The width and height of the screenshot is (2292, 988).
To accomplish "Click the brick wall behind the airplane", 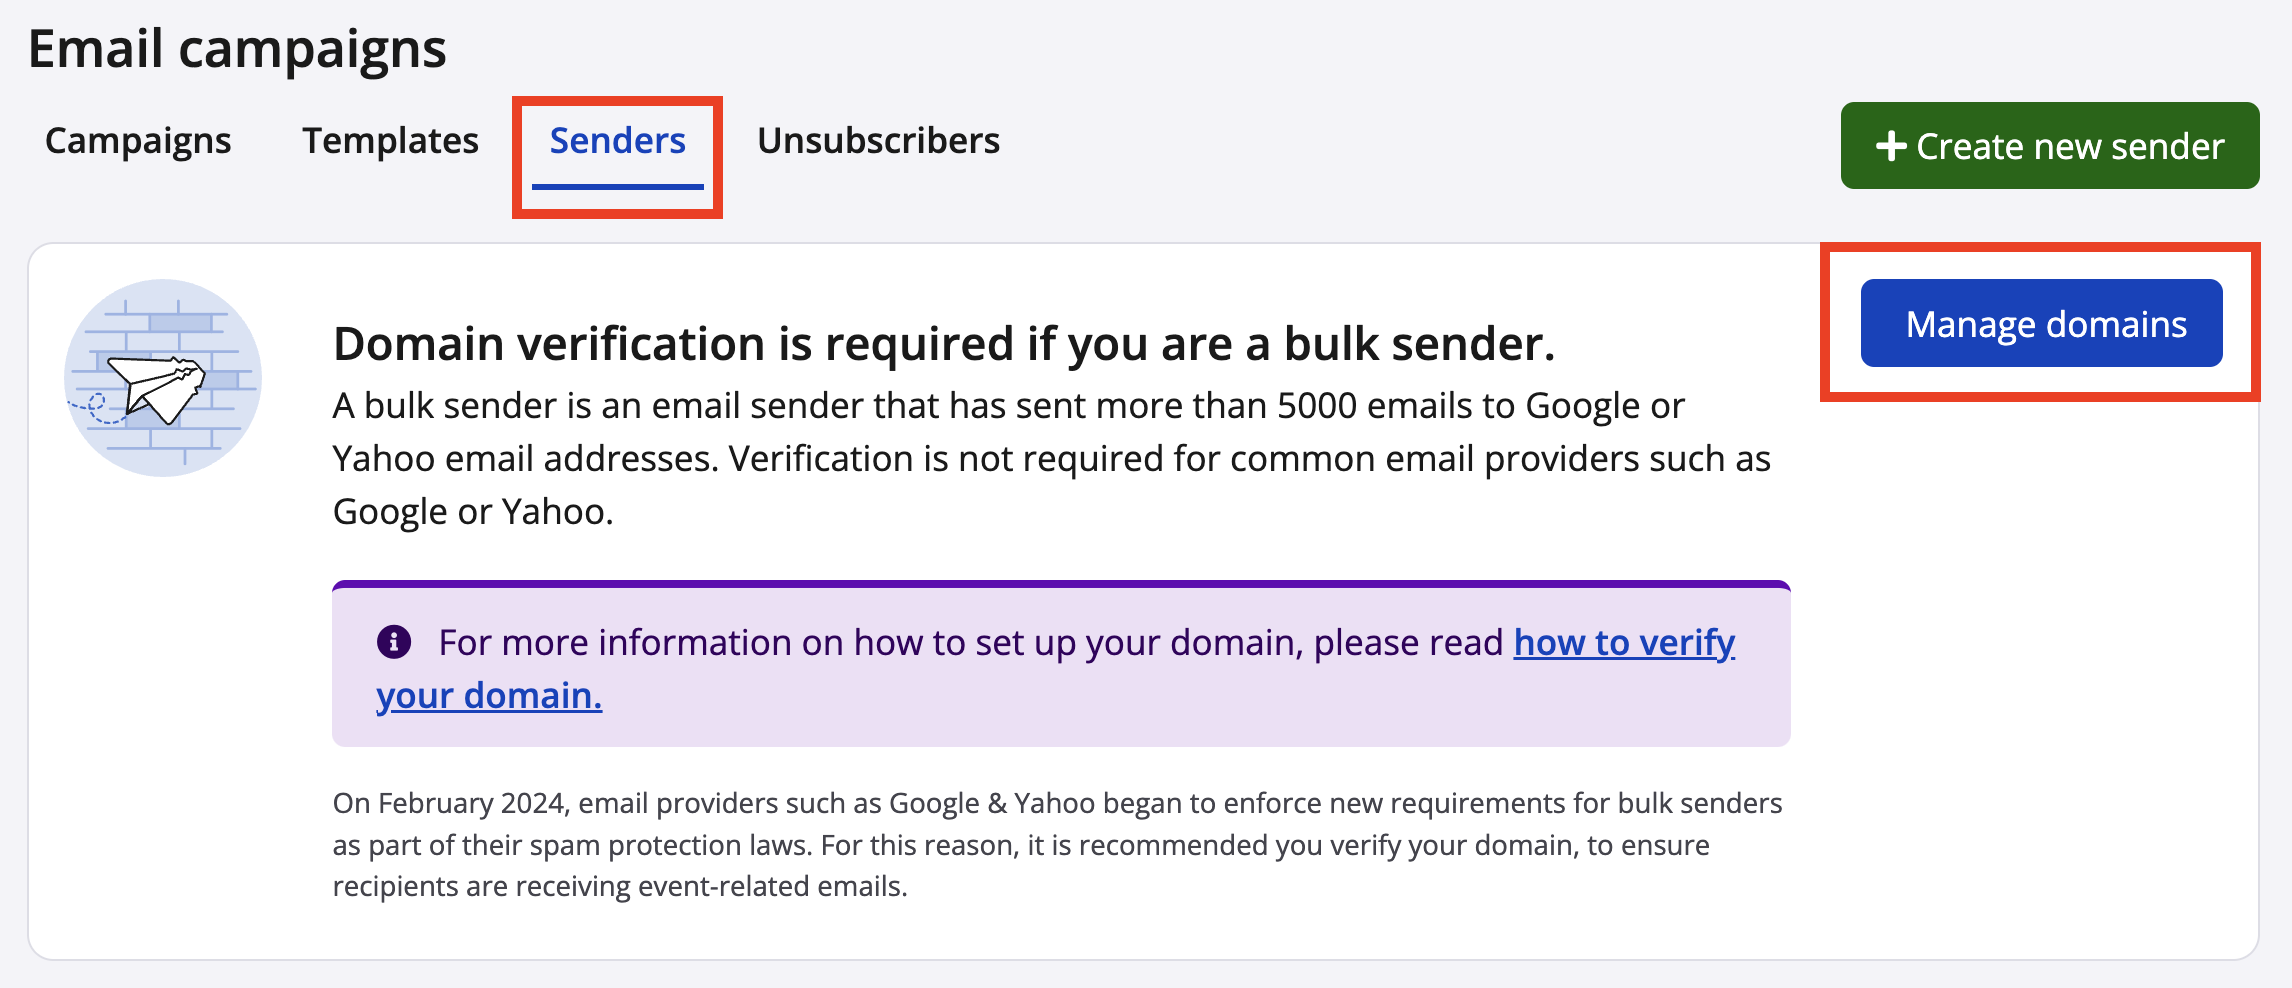I will pos(180,320).
